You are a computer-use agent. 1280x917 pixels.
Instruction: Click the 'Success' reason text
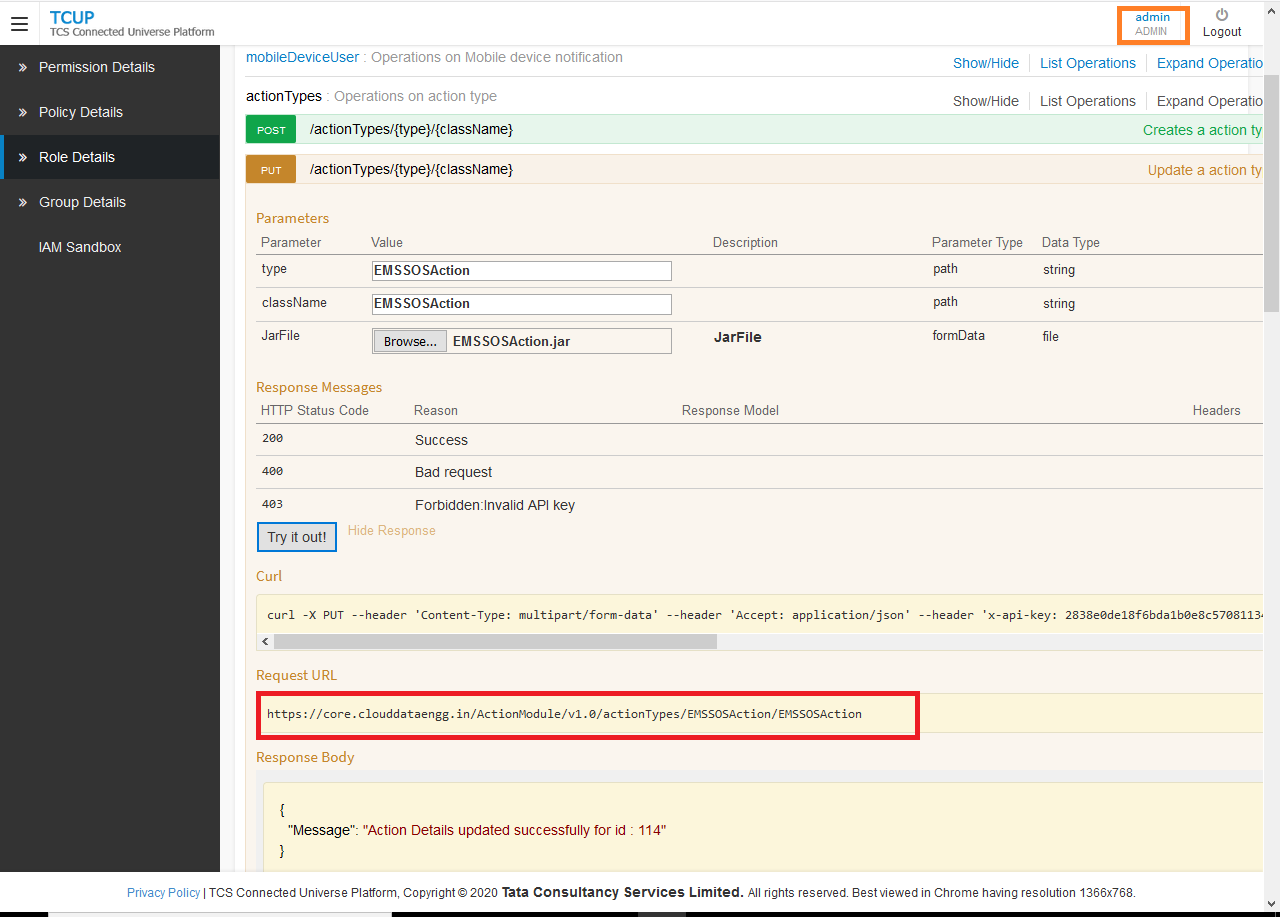tap(441, 440)
